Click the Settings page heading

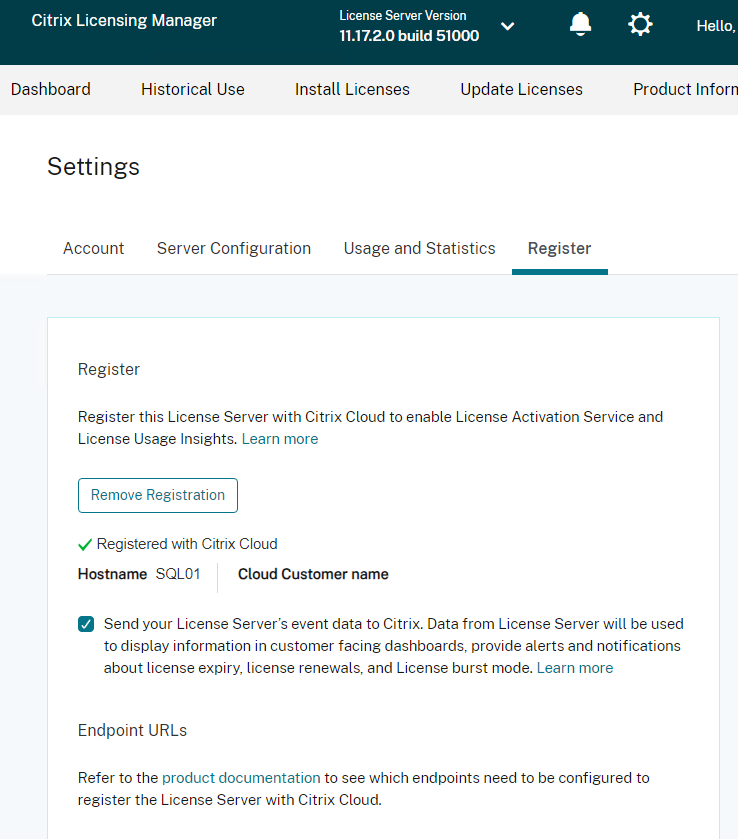click(x=93, y=166)
